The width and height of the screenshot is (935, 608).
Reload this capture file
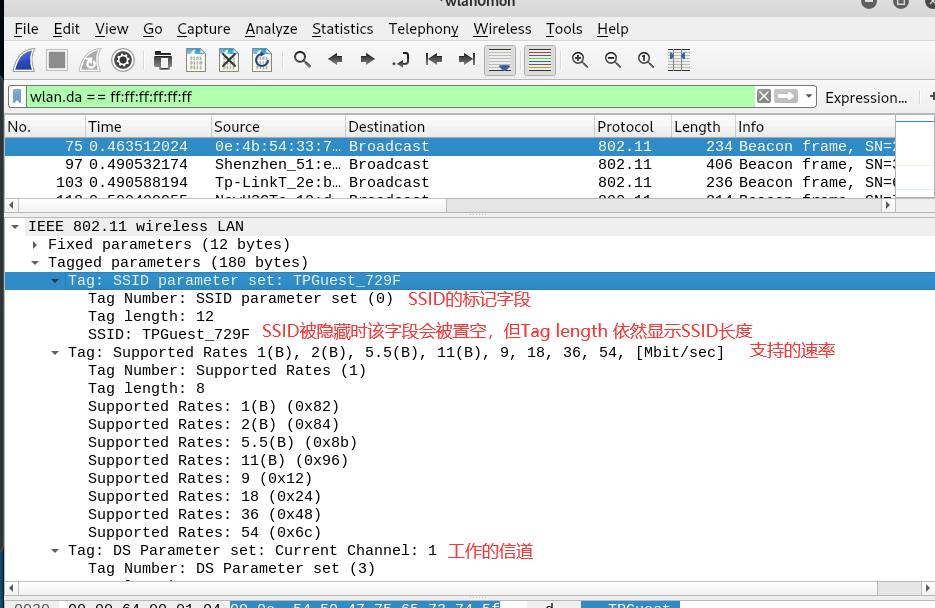click(x=262, y=60)
